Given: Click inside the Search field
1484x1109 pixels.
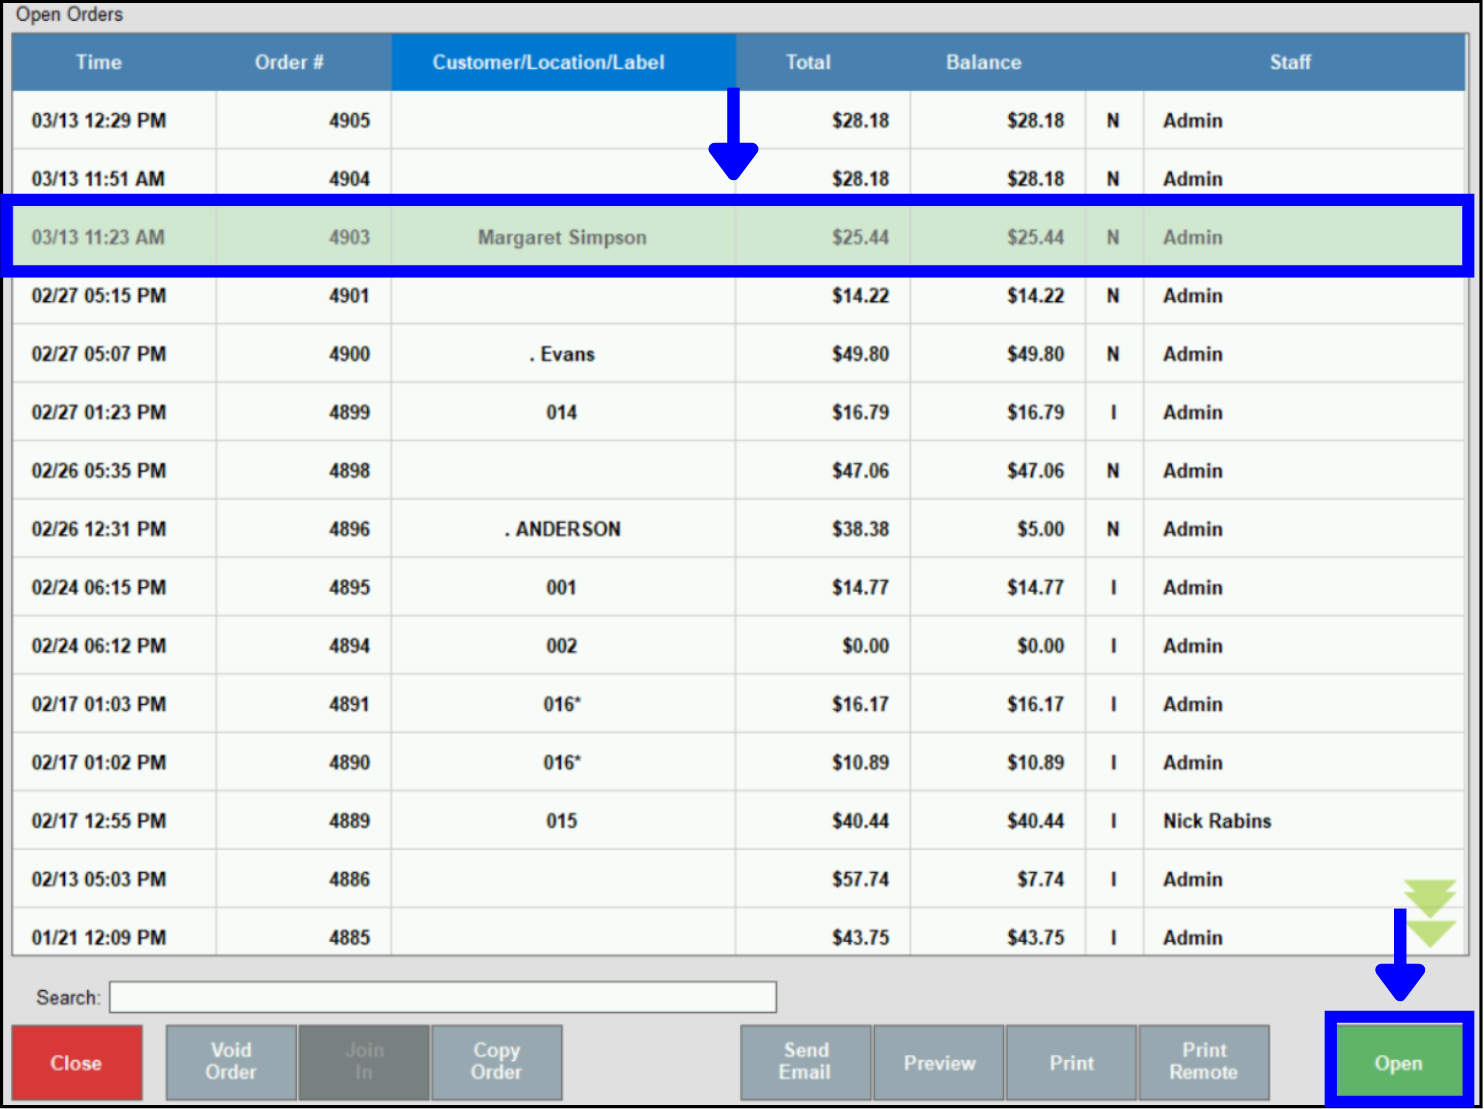Looking at the screenshot, I should (443, 996).
